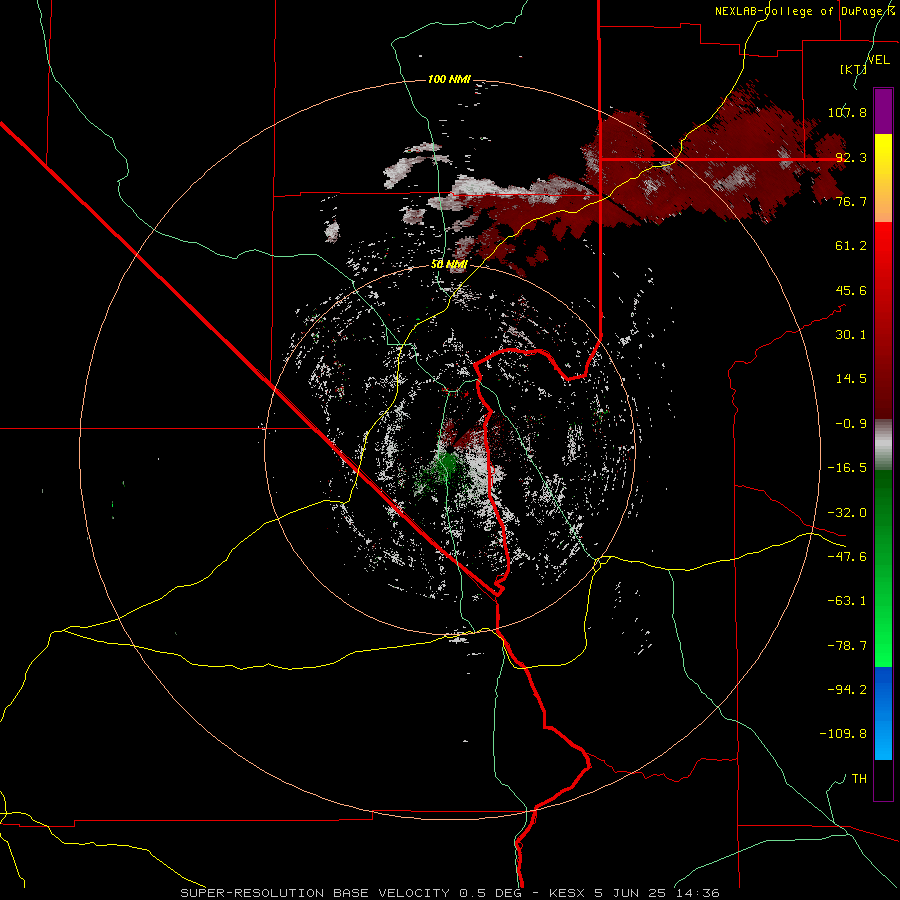900x900 pixels.
Task: Click the 100 NMI range ring label
Action: (449, 79)
